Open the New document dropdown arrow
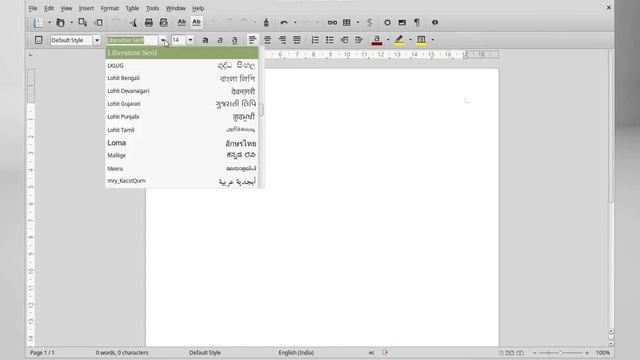The image size is (640, 360). coord(49,23)
